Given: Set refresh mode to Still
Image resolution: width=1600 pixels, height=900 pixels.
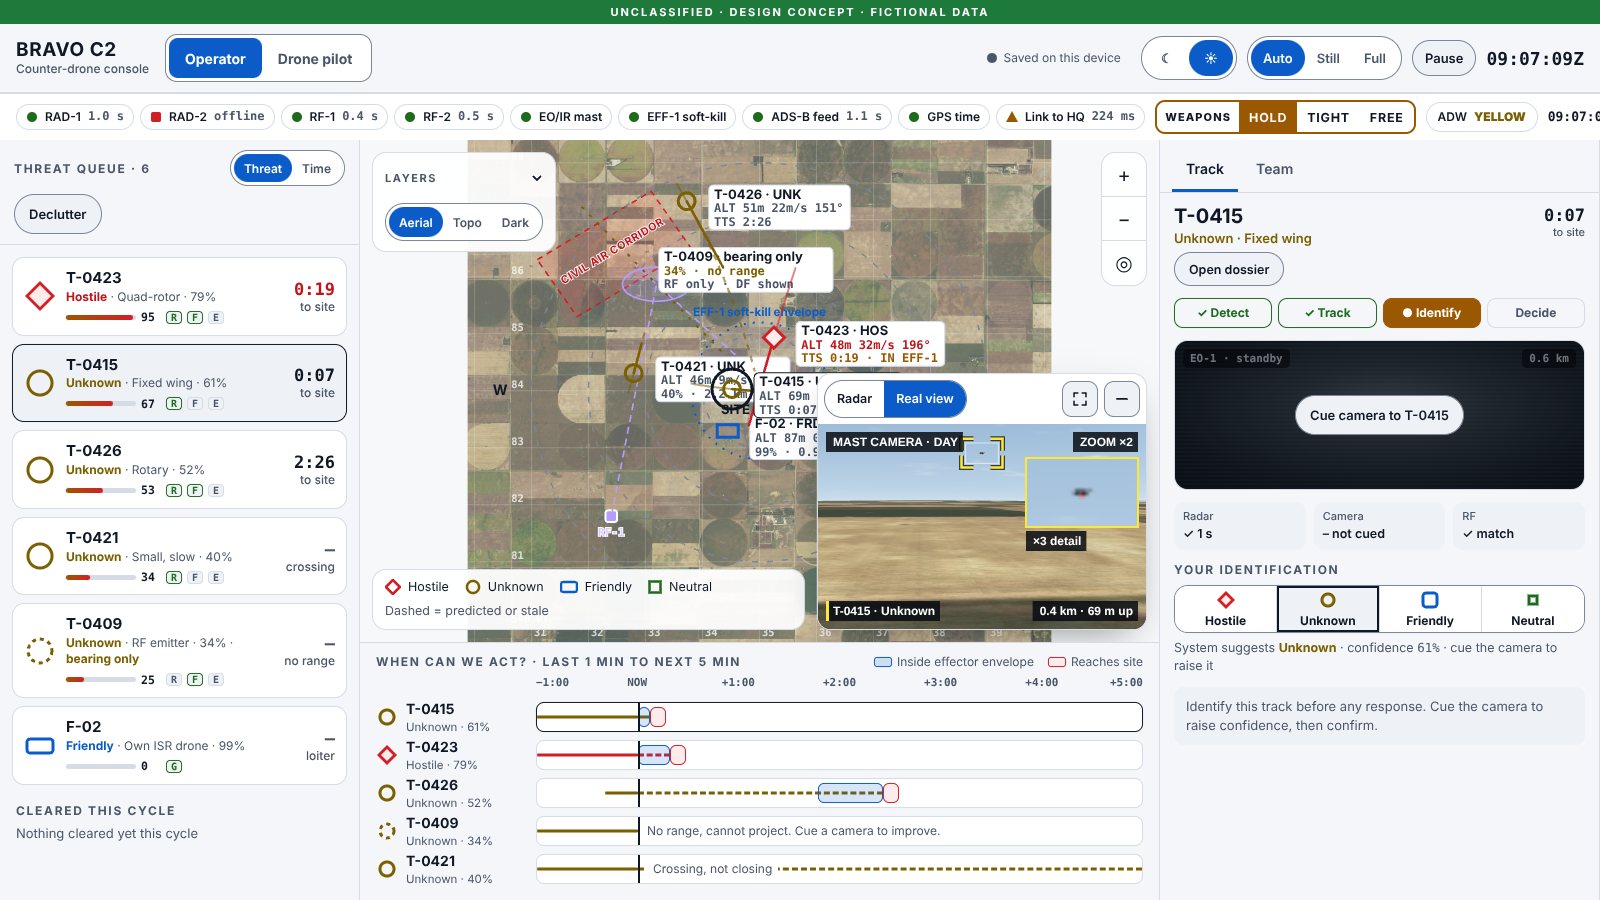Looking at the screenshot, I should pyautogui.click(x=1328, y=59).
